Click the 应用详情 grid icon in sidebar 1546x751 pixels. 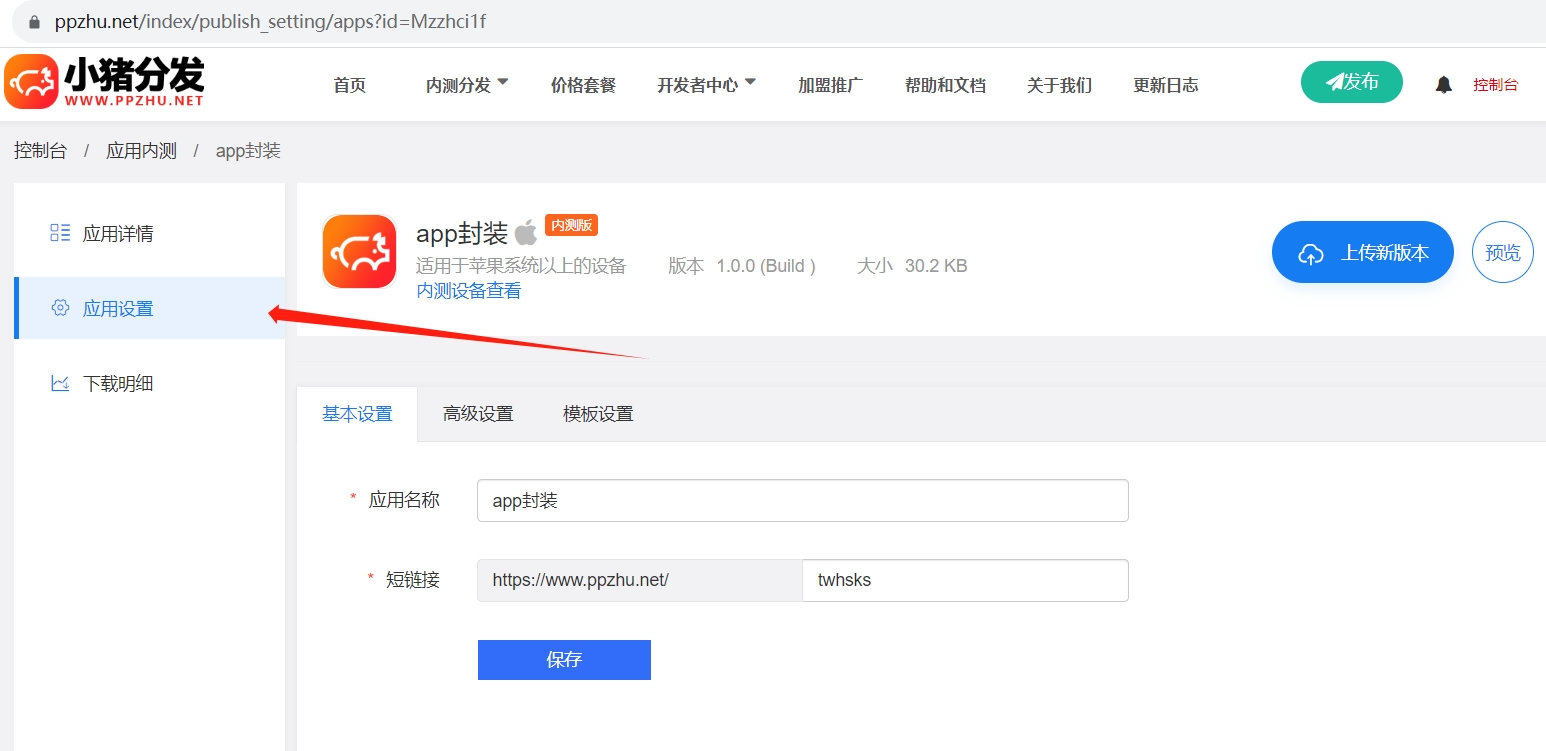(59, 233)
